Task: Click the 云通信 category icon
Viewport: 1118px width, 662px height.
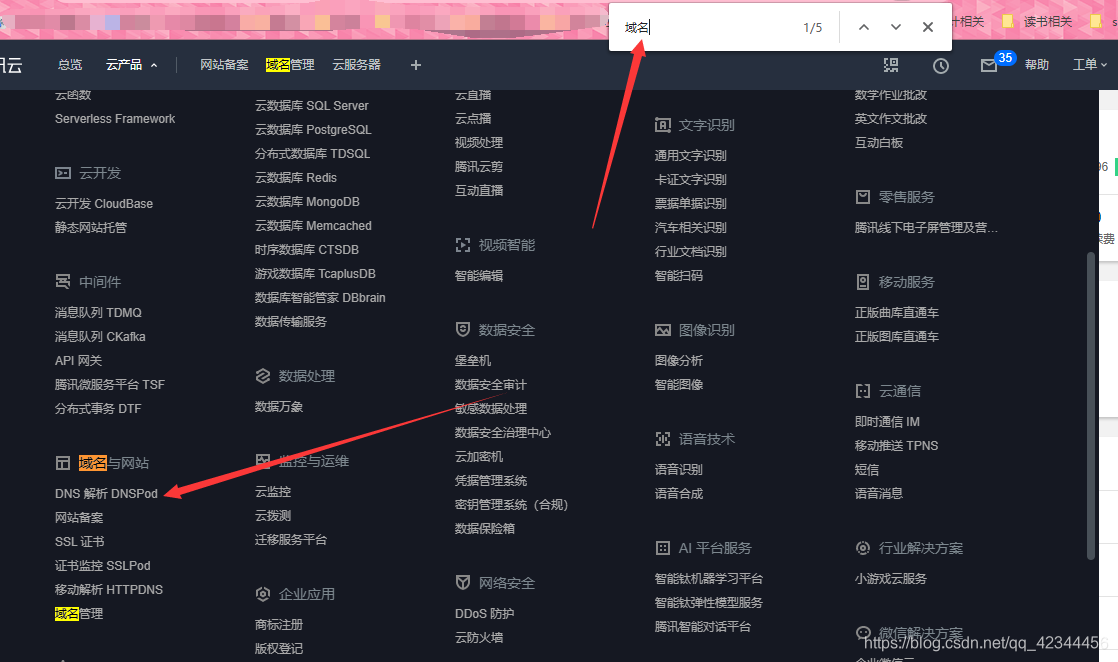Action: 863,391
